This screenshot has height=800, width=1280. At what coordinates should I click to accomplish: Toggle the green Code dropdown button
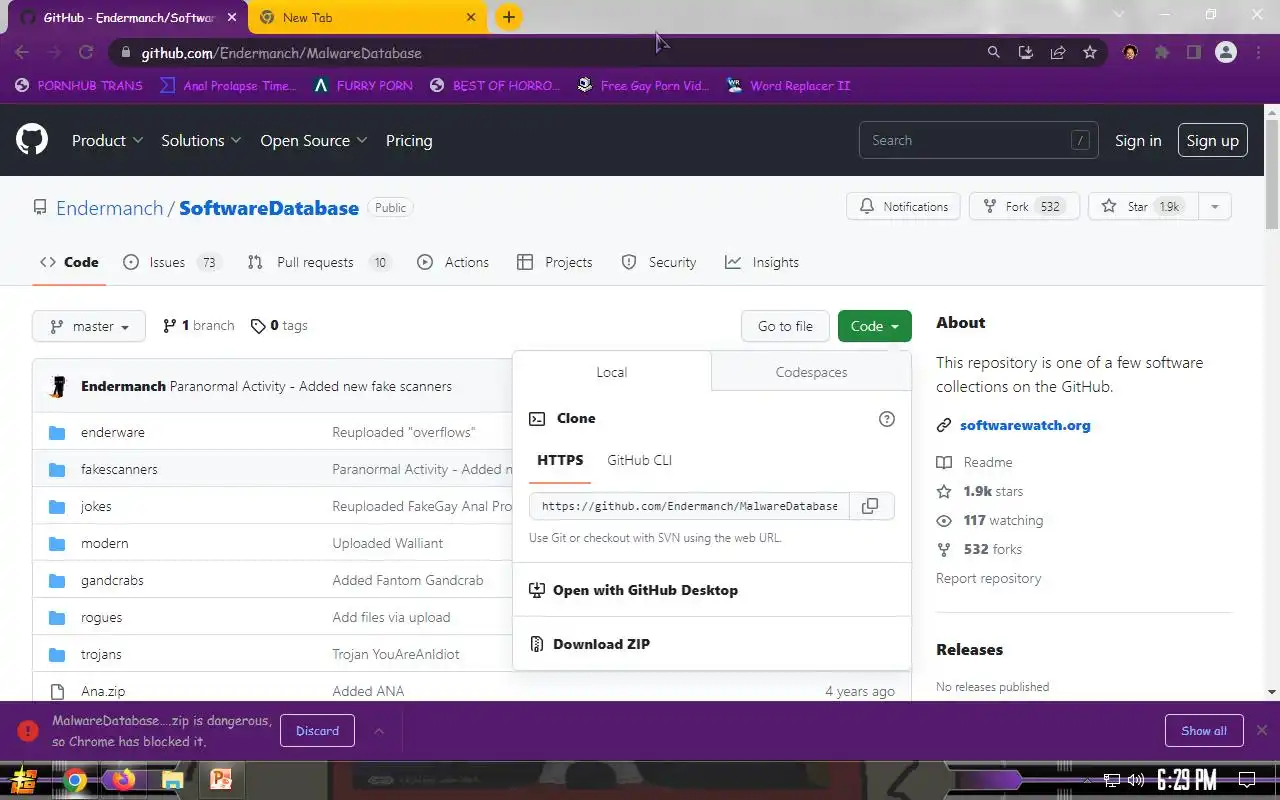pyautogui.click(x=875, y=326)
